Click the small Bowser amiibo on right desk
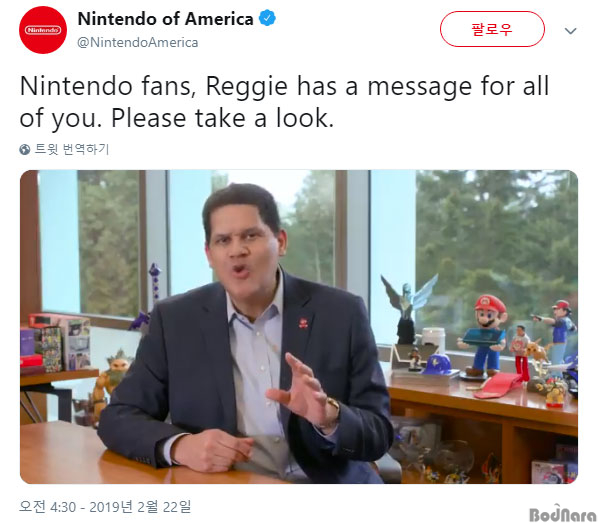Screen dimensions: 600x525 point(555,392)
